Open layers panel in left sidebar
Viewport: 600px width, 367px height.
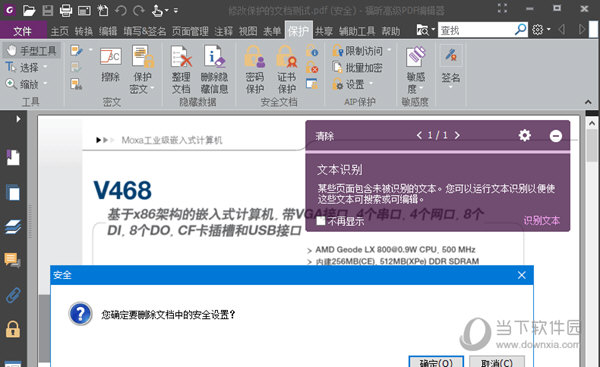[x=13, y=227]
